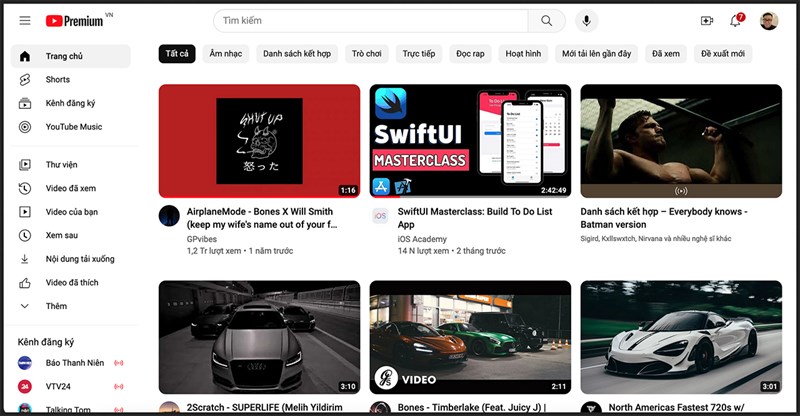Open the Batman workout mix thumbnail
800x416 pixels.
[x=681, y=141]
